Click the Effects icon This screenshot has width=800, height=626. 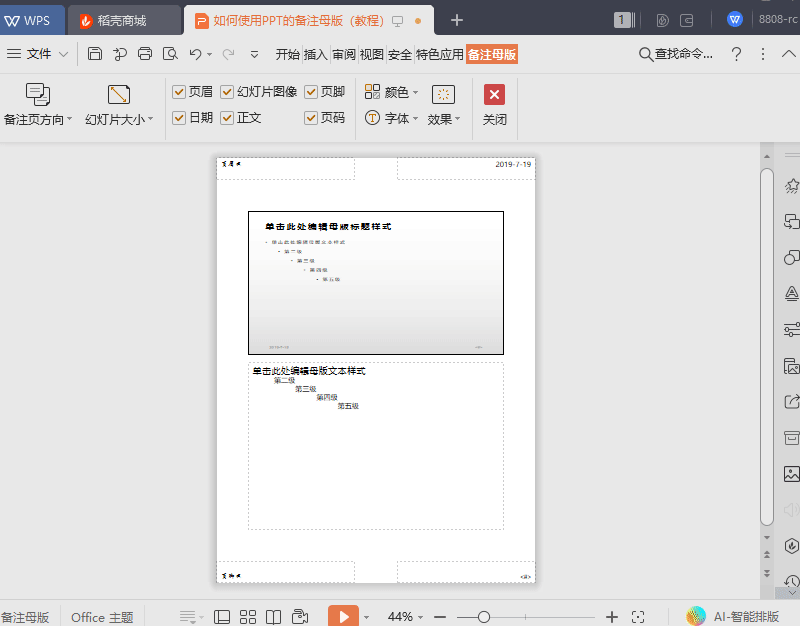(x=443, y=94)
